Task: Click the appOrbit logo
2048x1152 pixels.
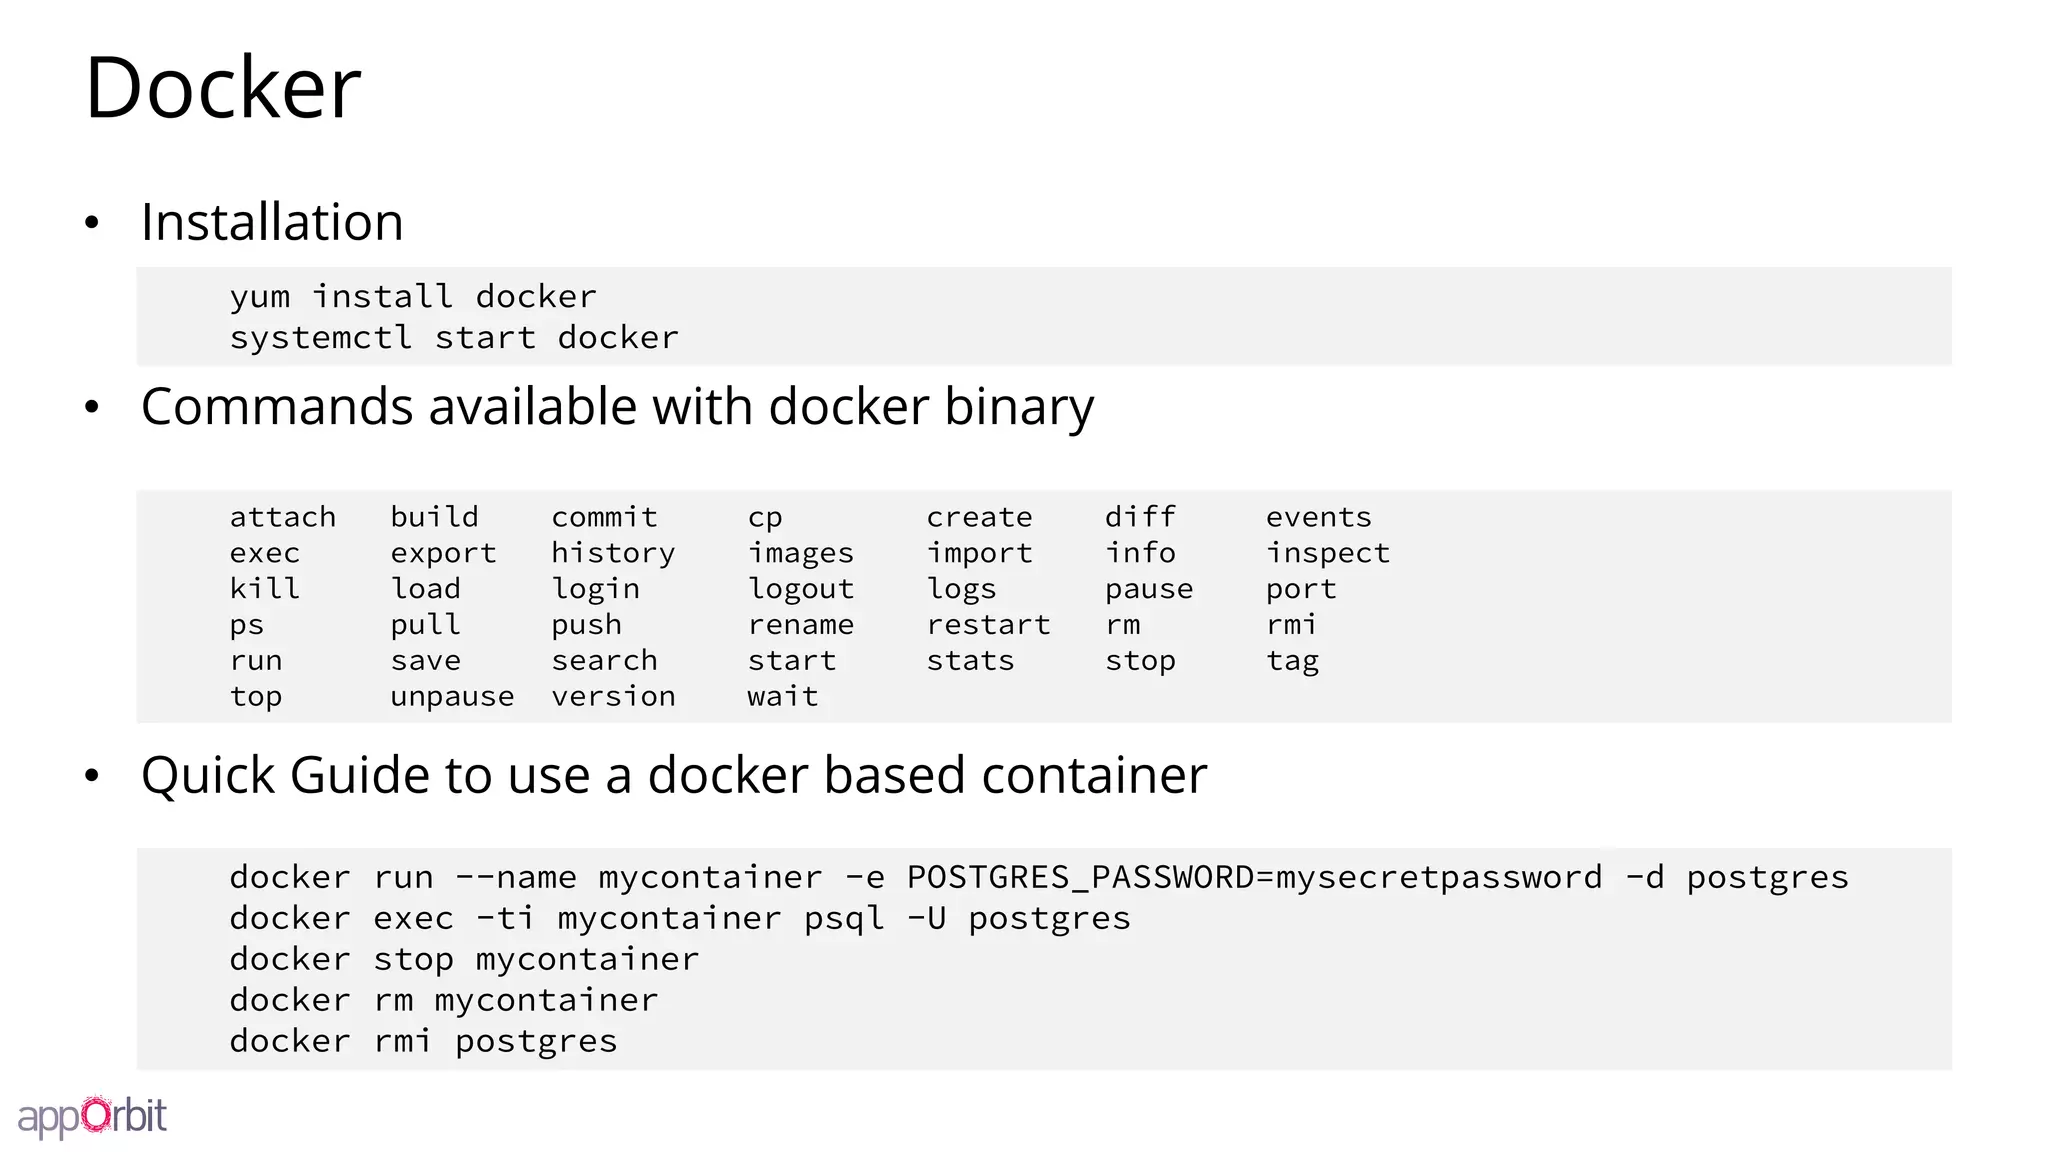Action: (92, 1116)
